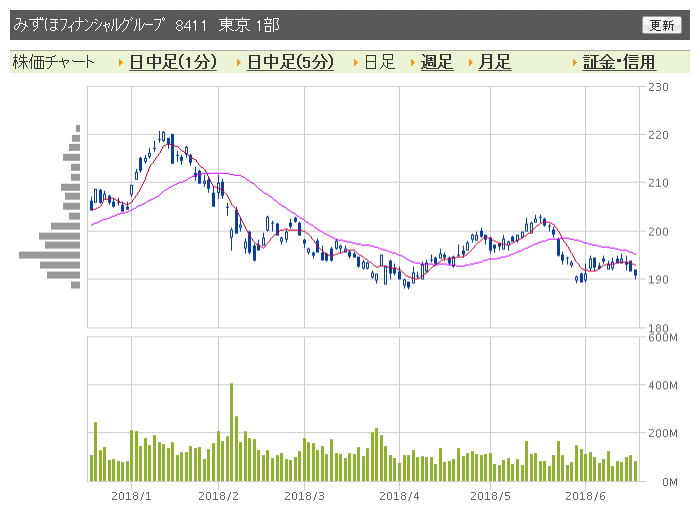698x521 pixels.
Task: Click the 190 price axis label
Action: (x=658, y=279)
